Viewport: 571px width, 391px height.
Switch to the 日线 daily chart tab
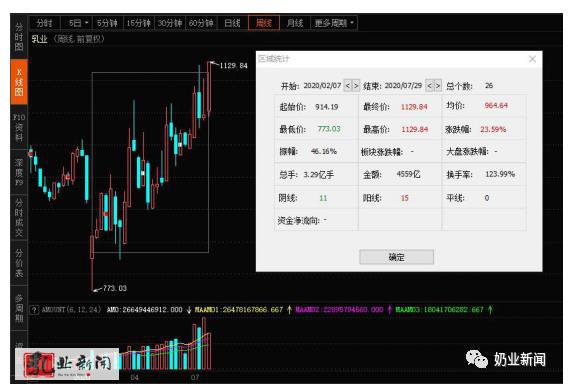coord(232,23)
